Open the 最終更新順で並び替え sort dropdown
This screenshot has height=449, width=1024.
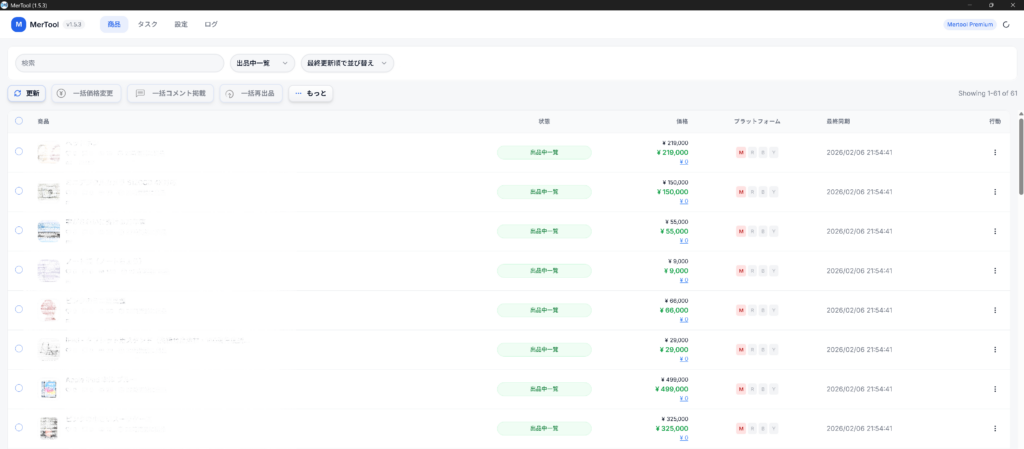[x=347, y=63]
